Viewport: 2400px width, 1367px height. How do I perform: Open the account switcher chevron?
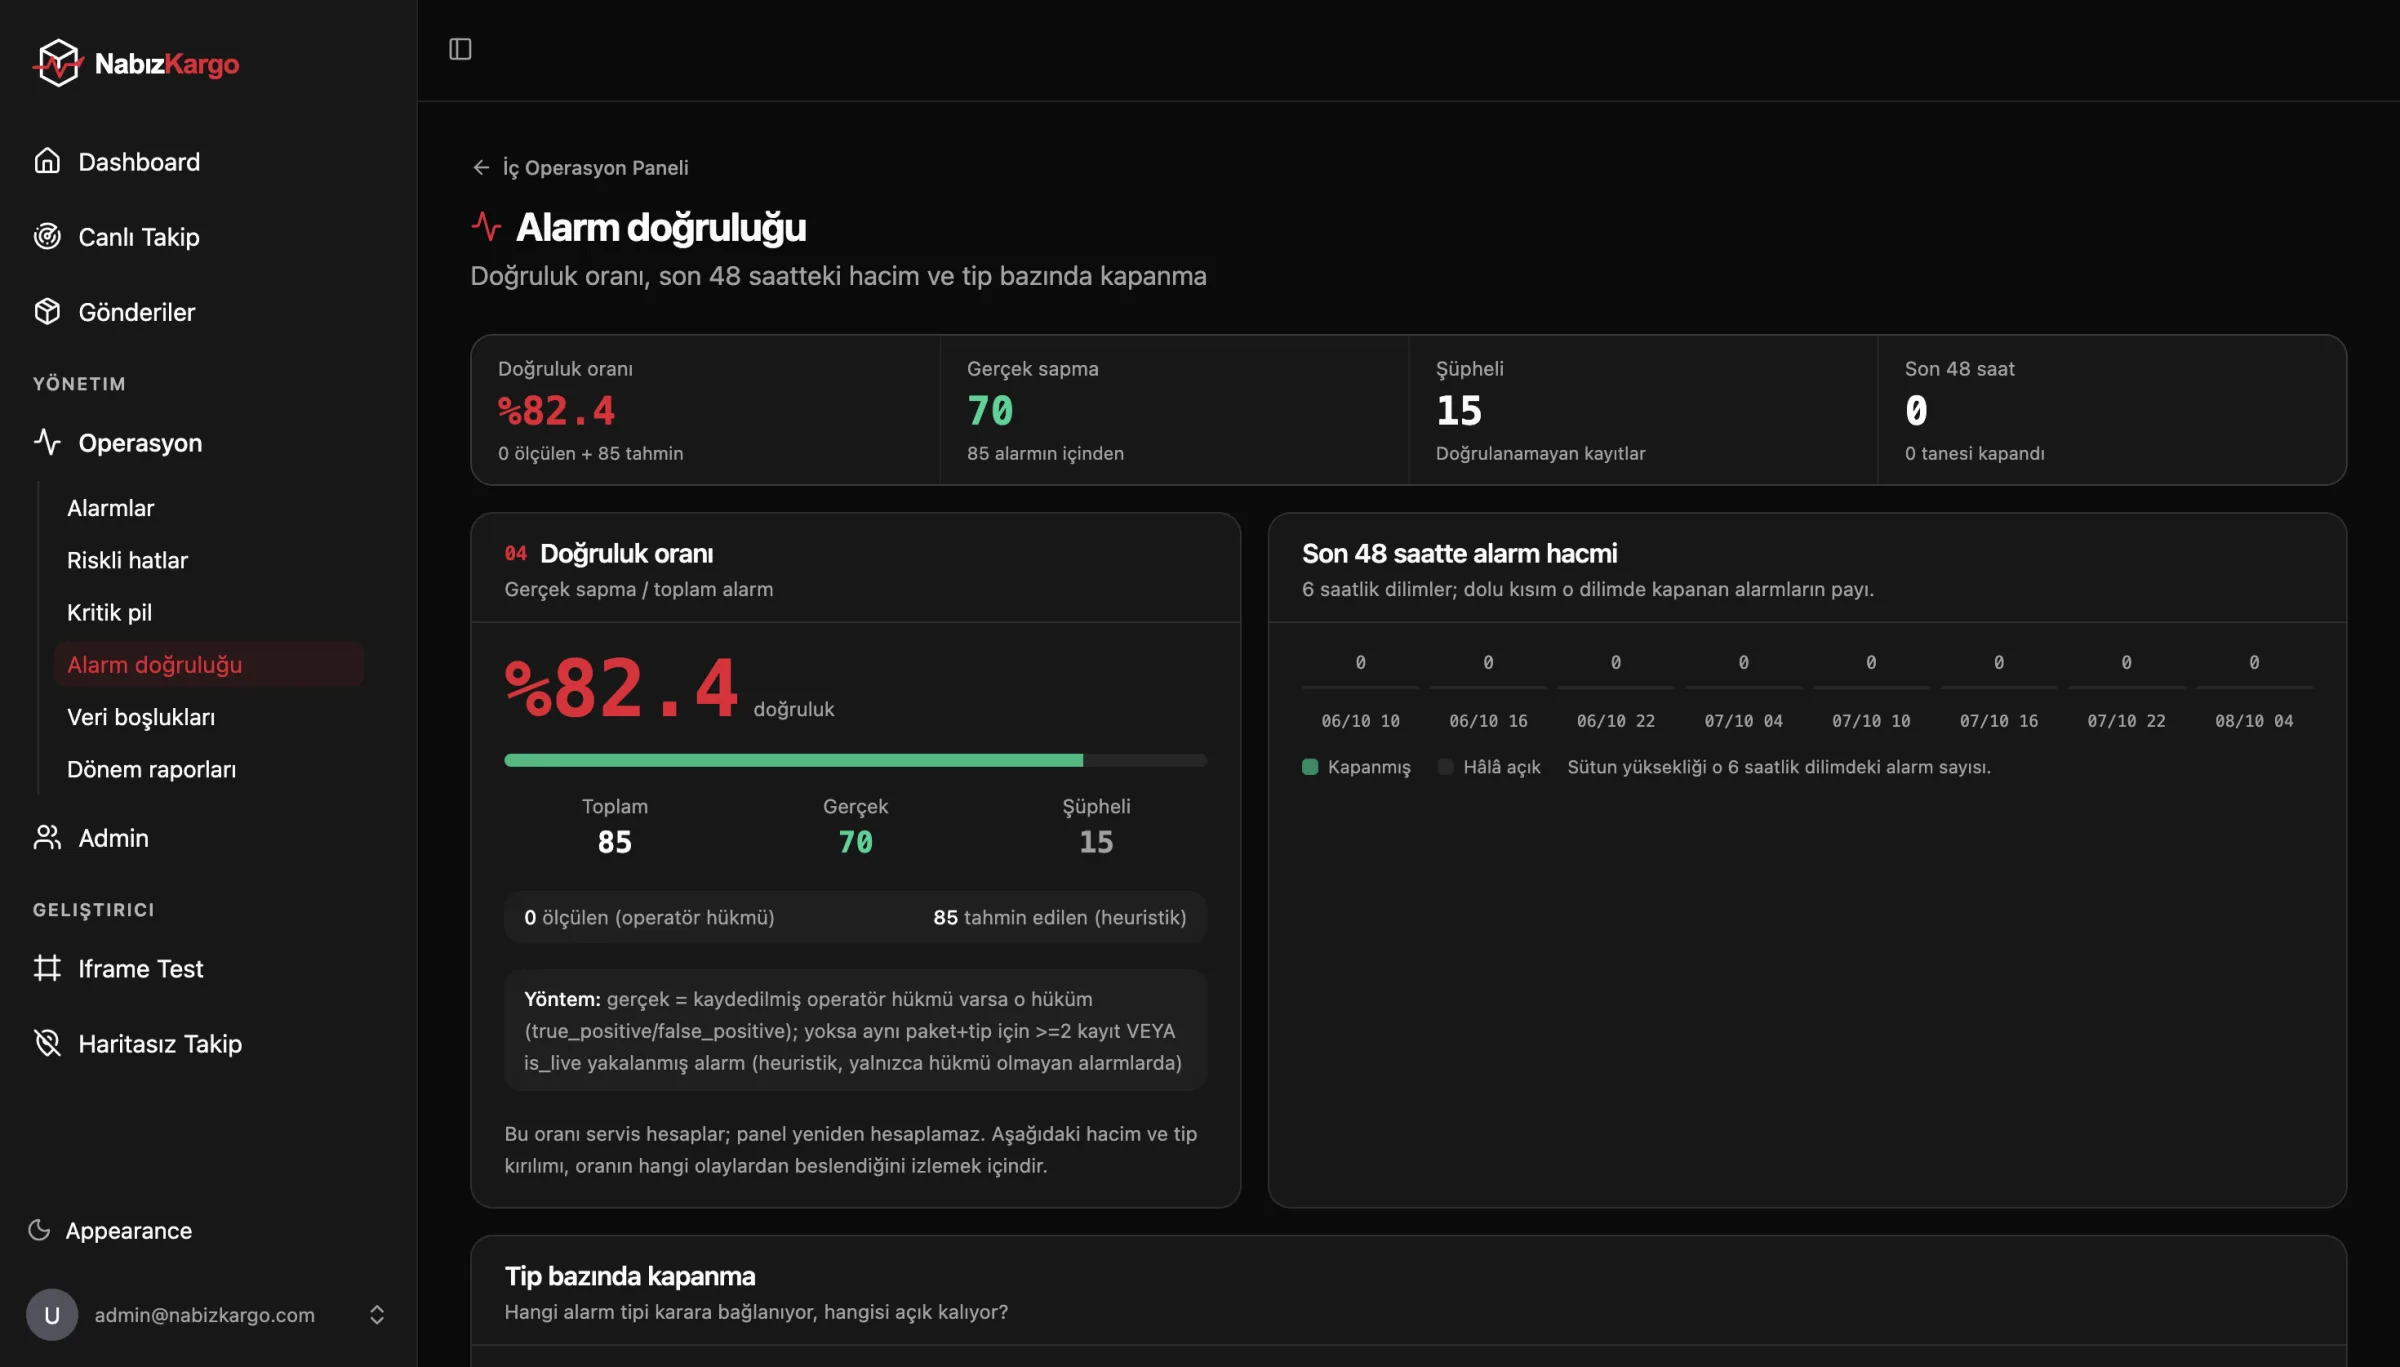(377, 1314)
